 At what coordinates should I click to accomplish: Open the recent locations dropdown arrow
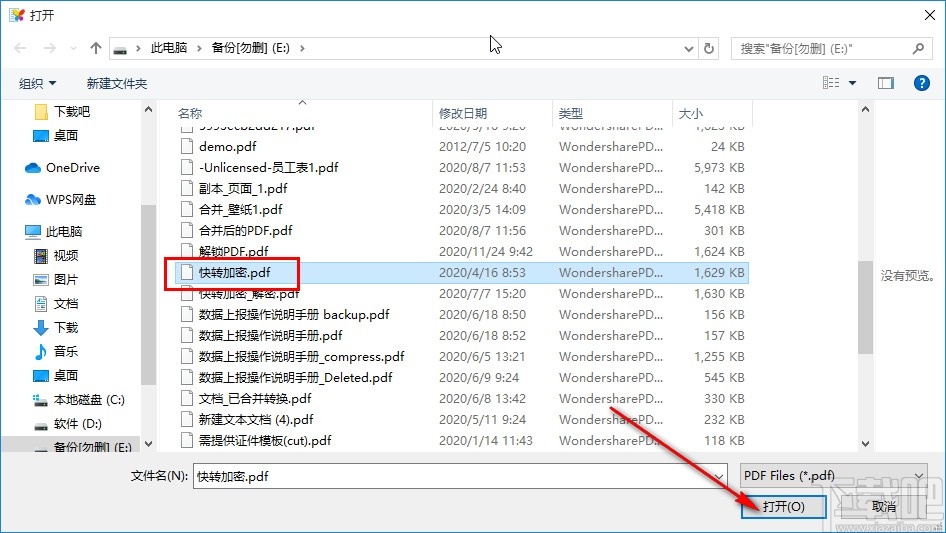[x=73, y=48]
